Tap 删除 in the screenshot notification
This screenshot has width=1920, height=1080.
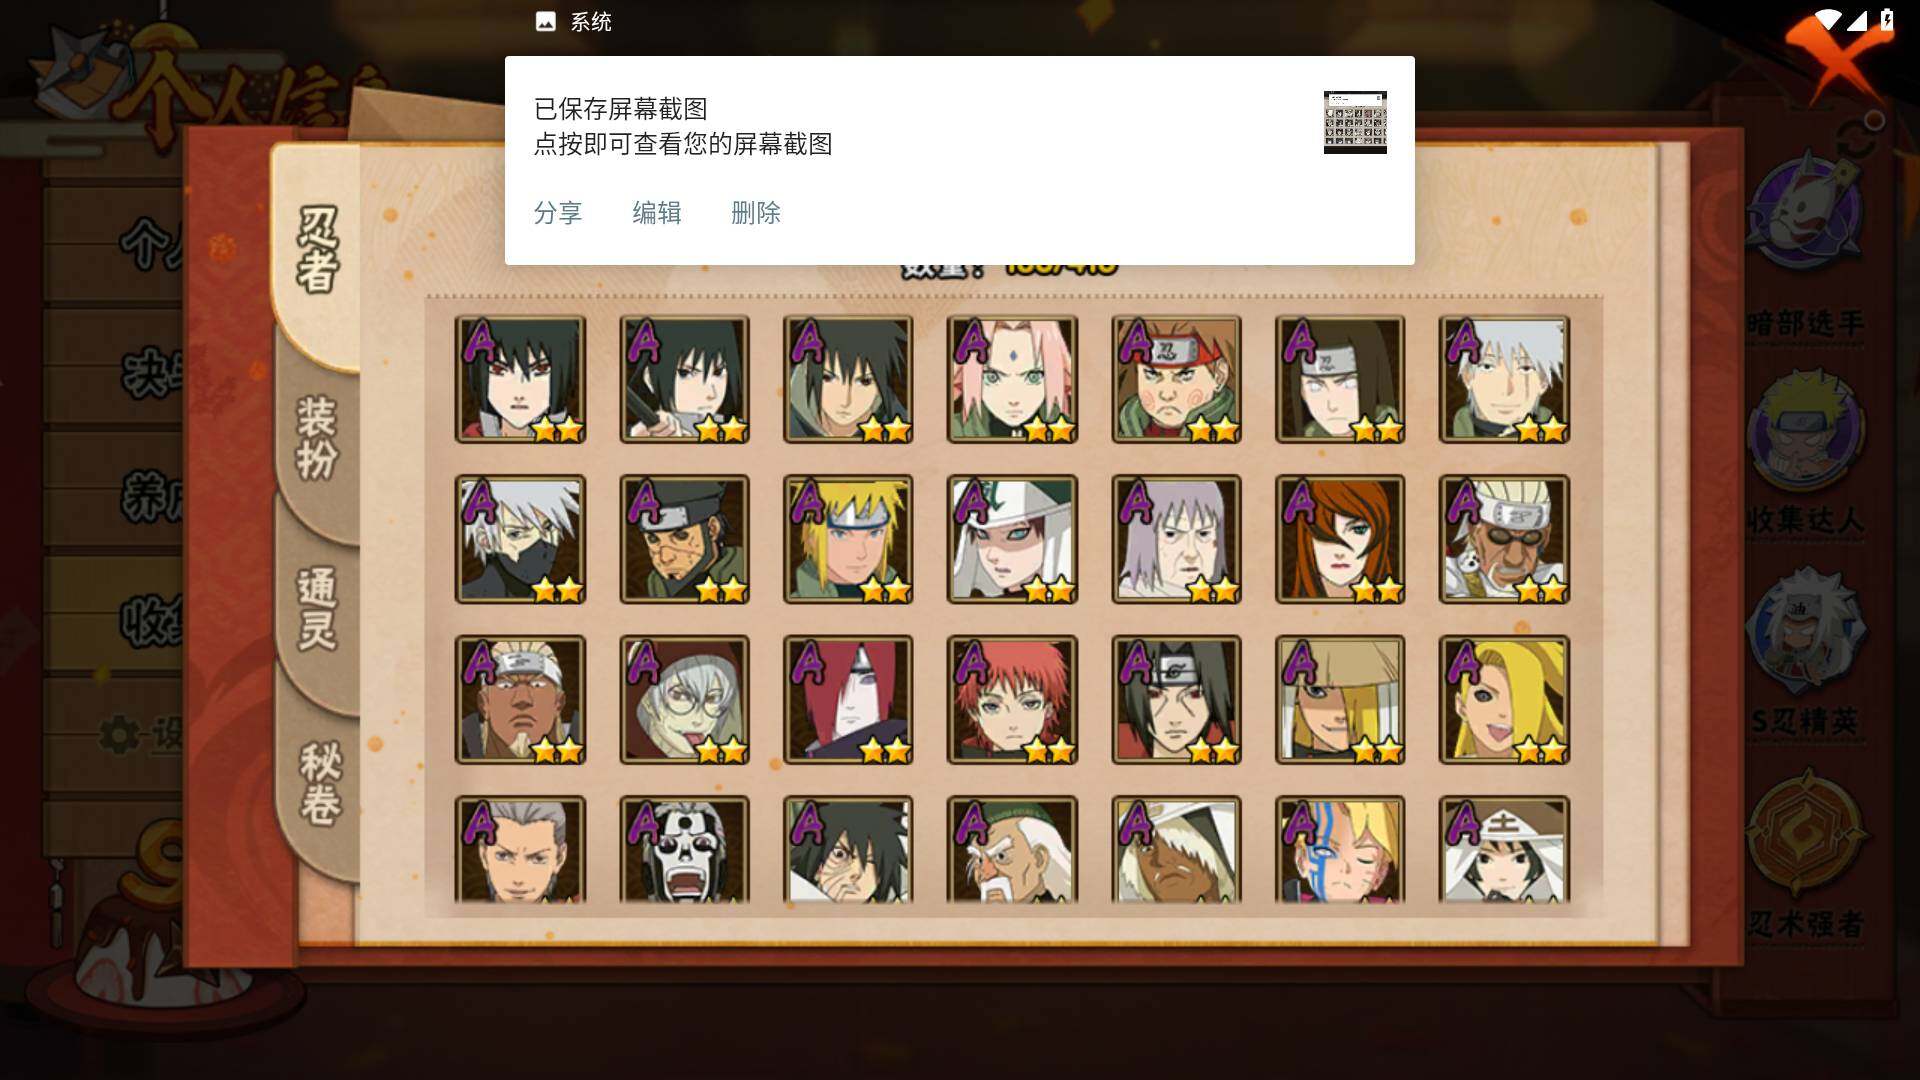(756, 213)
